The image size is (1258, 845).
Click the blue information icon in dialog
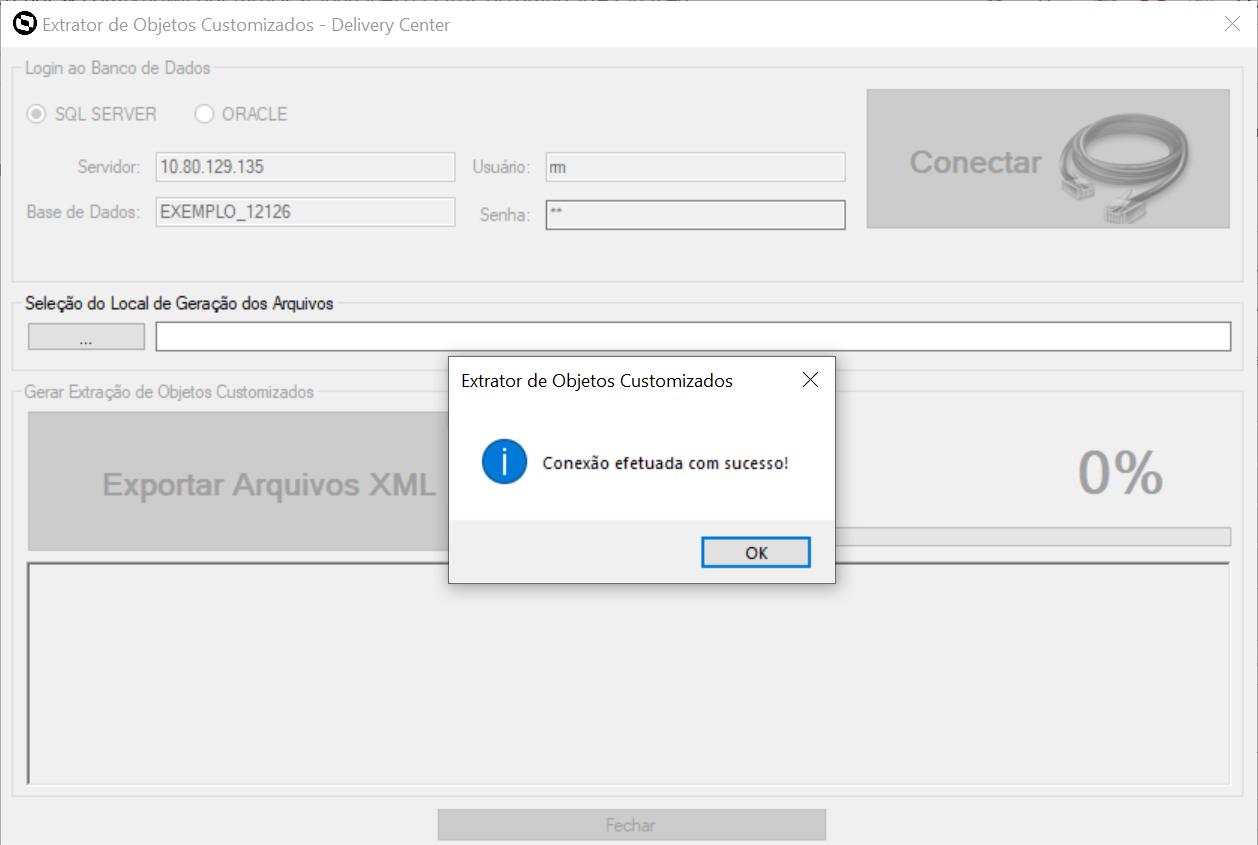coord(504,462)
